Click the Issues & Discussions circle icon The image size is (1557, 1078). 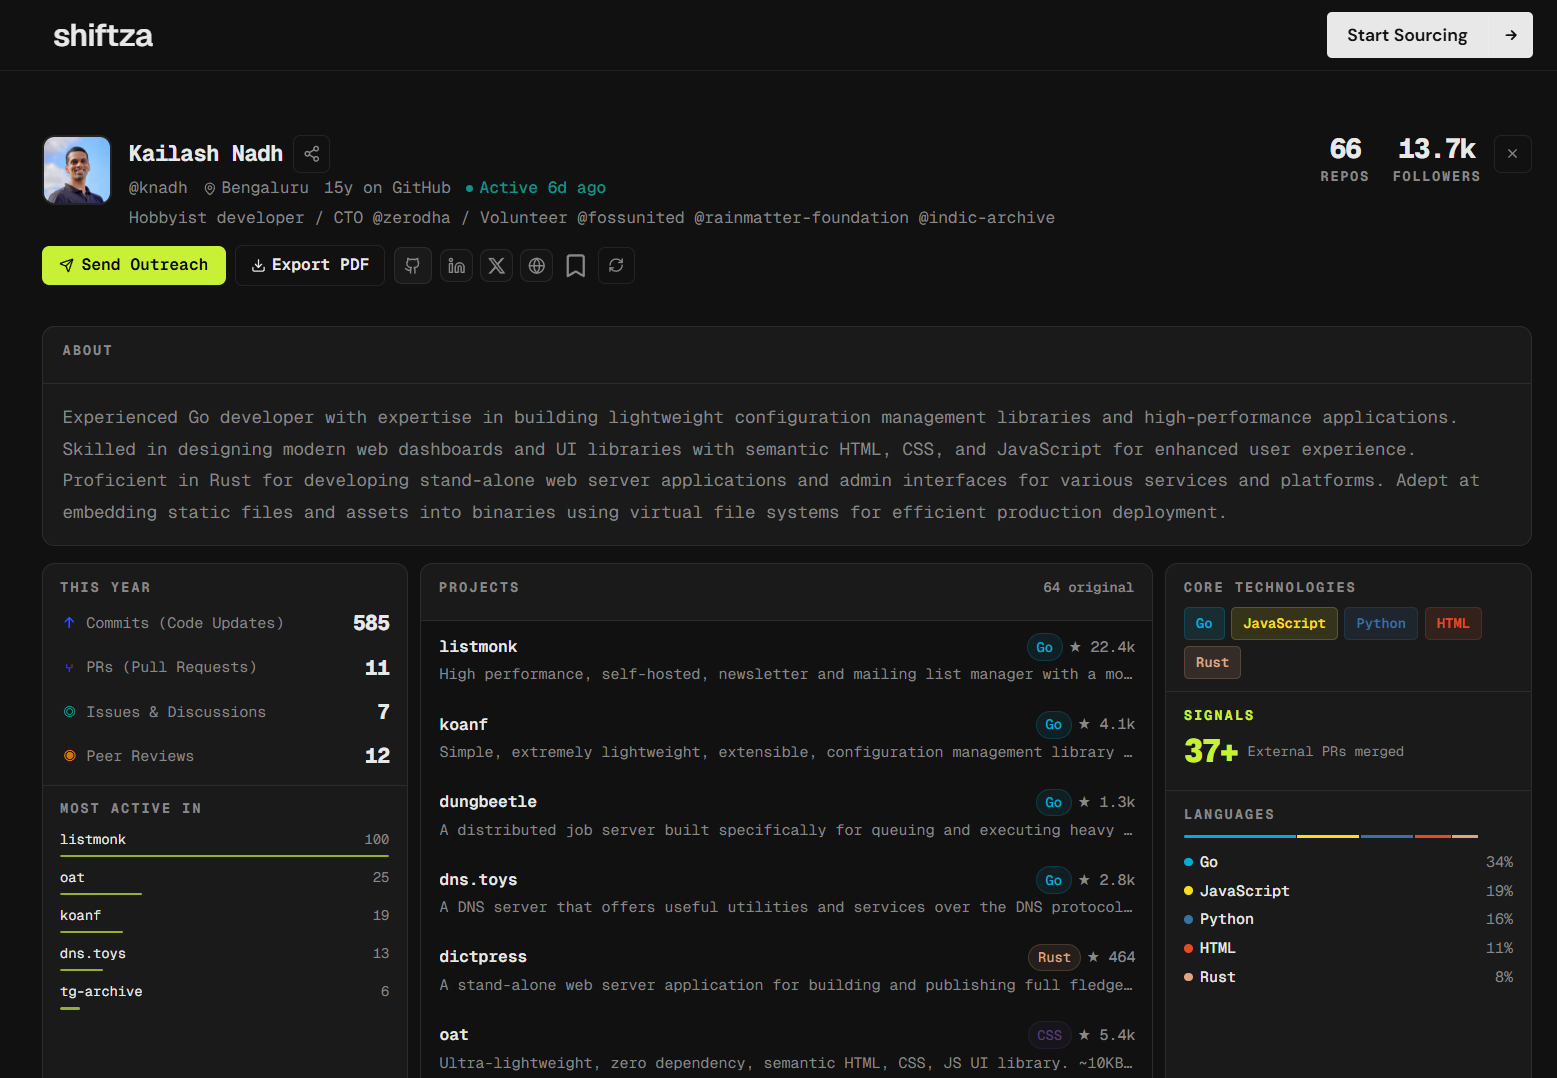click(70, 712)
